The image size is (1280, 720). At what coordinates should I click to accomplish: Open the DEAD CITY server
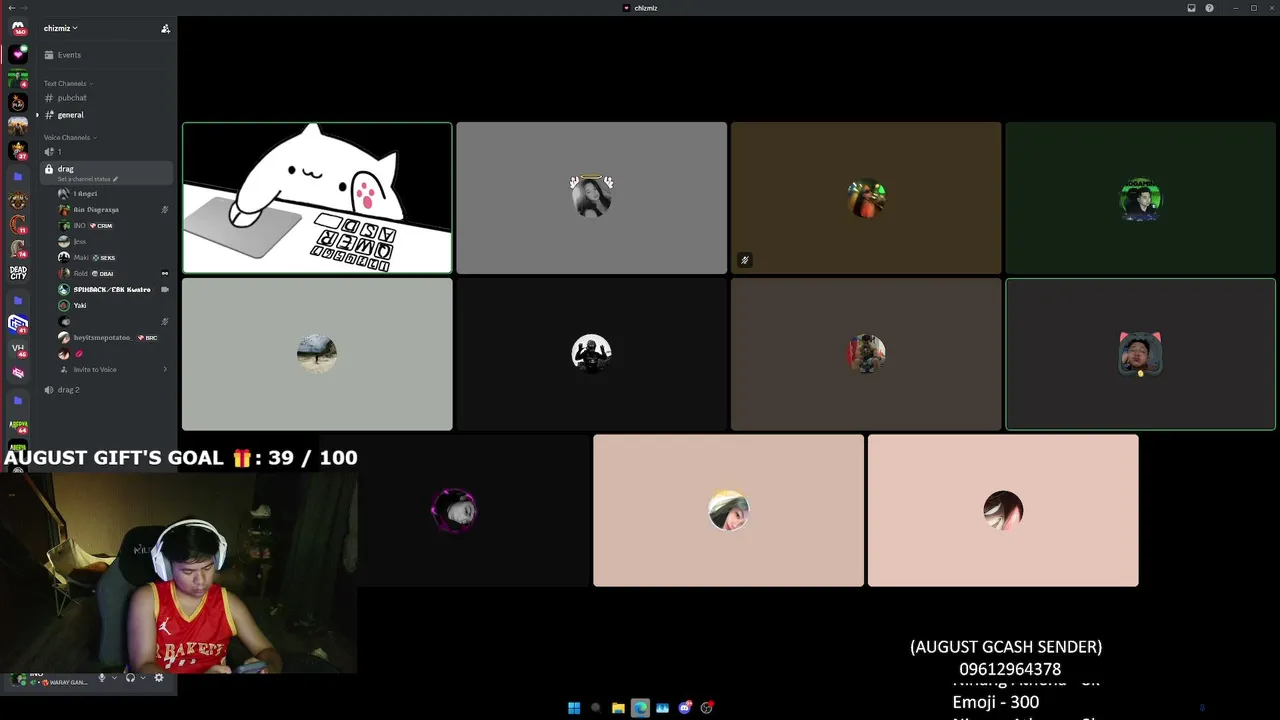[18, 272]
